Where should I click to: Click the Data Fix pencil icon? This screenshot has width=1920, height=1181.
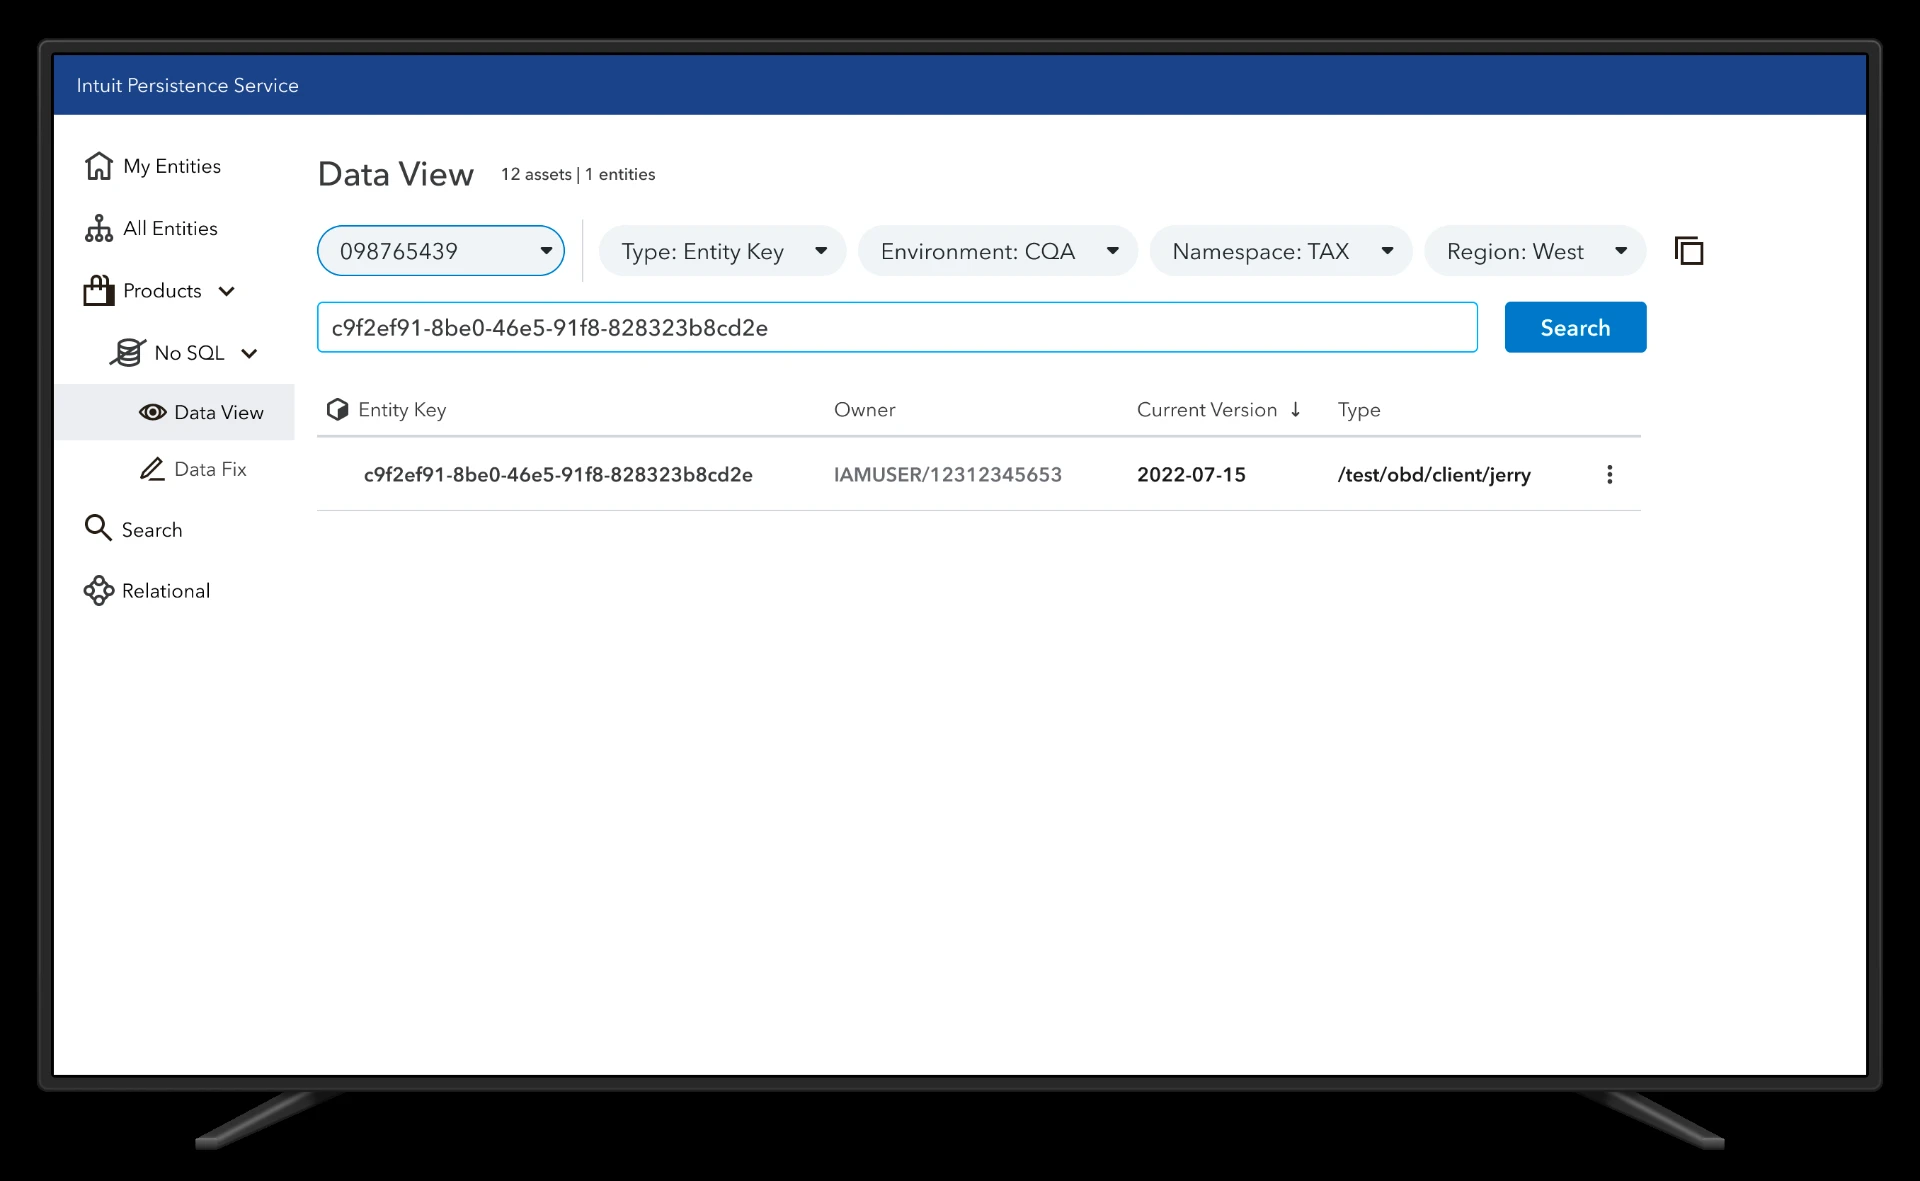152,469
